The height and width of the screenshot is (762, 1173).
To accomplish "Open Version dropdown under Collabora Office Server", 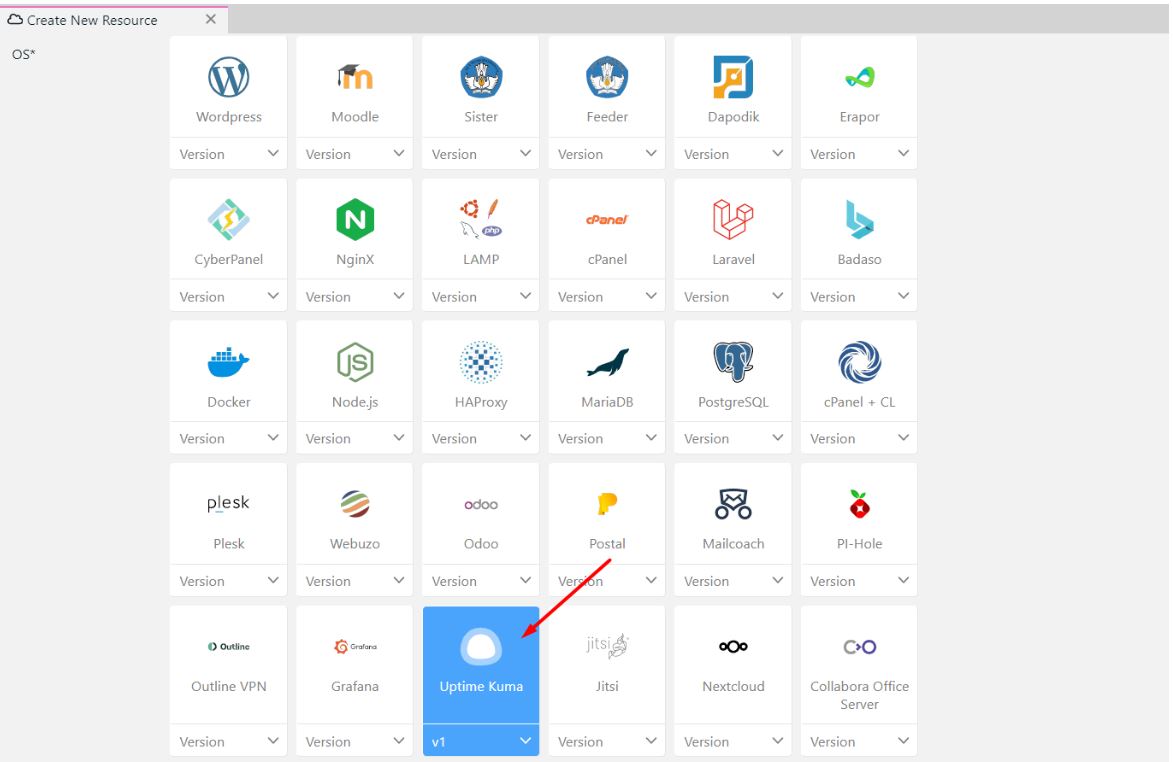I will pyautogui.click(x=859, y=742).
